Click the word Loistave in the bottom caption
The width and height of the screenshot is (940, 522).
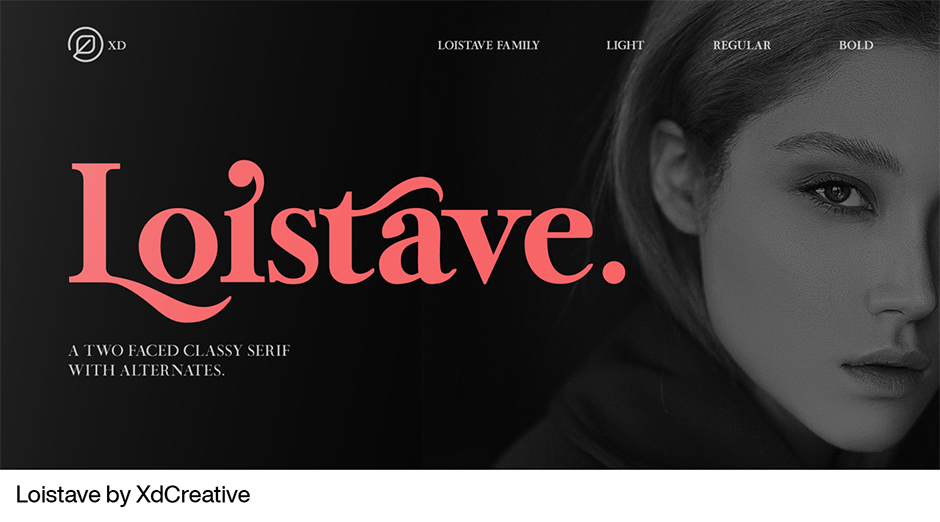coord(58,495)
